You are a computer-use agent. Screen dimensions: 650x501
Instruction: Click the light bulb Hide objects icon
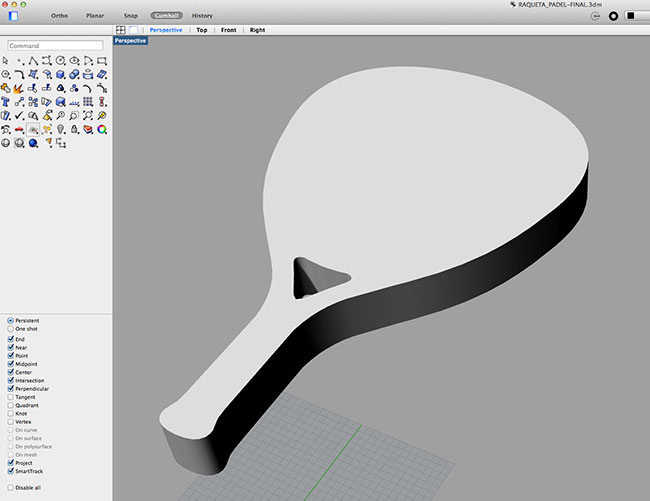pos(61,129)
